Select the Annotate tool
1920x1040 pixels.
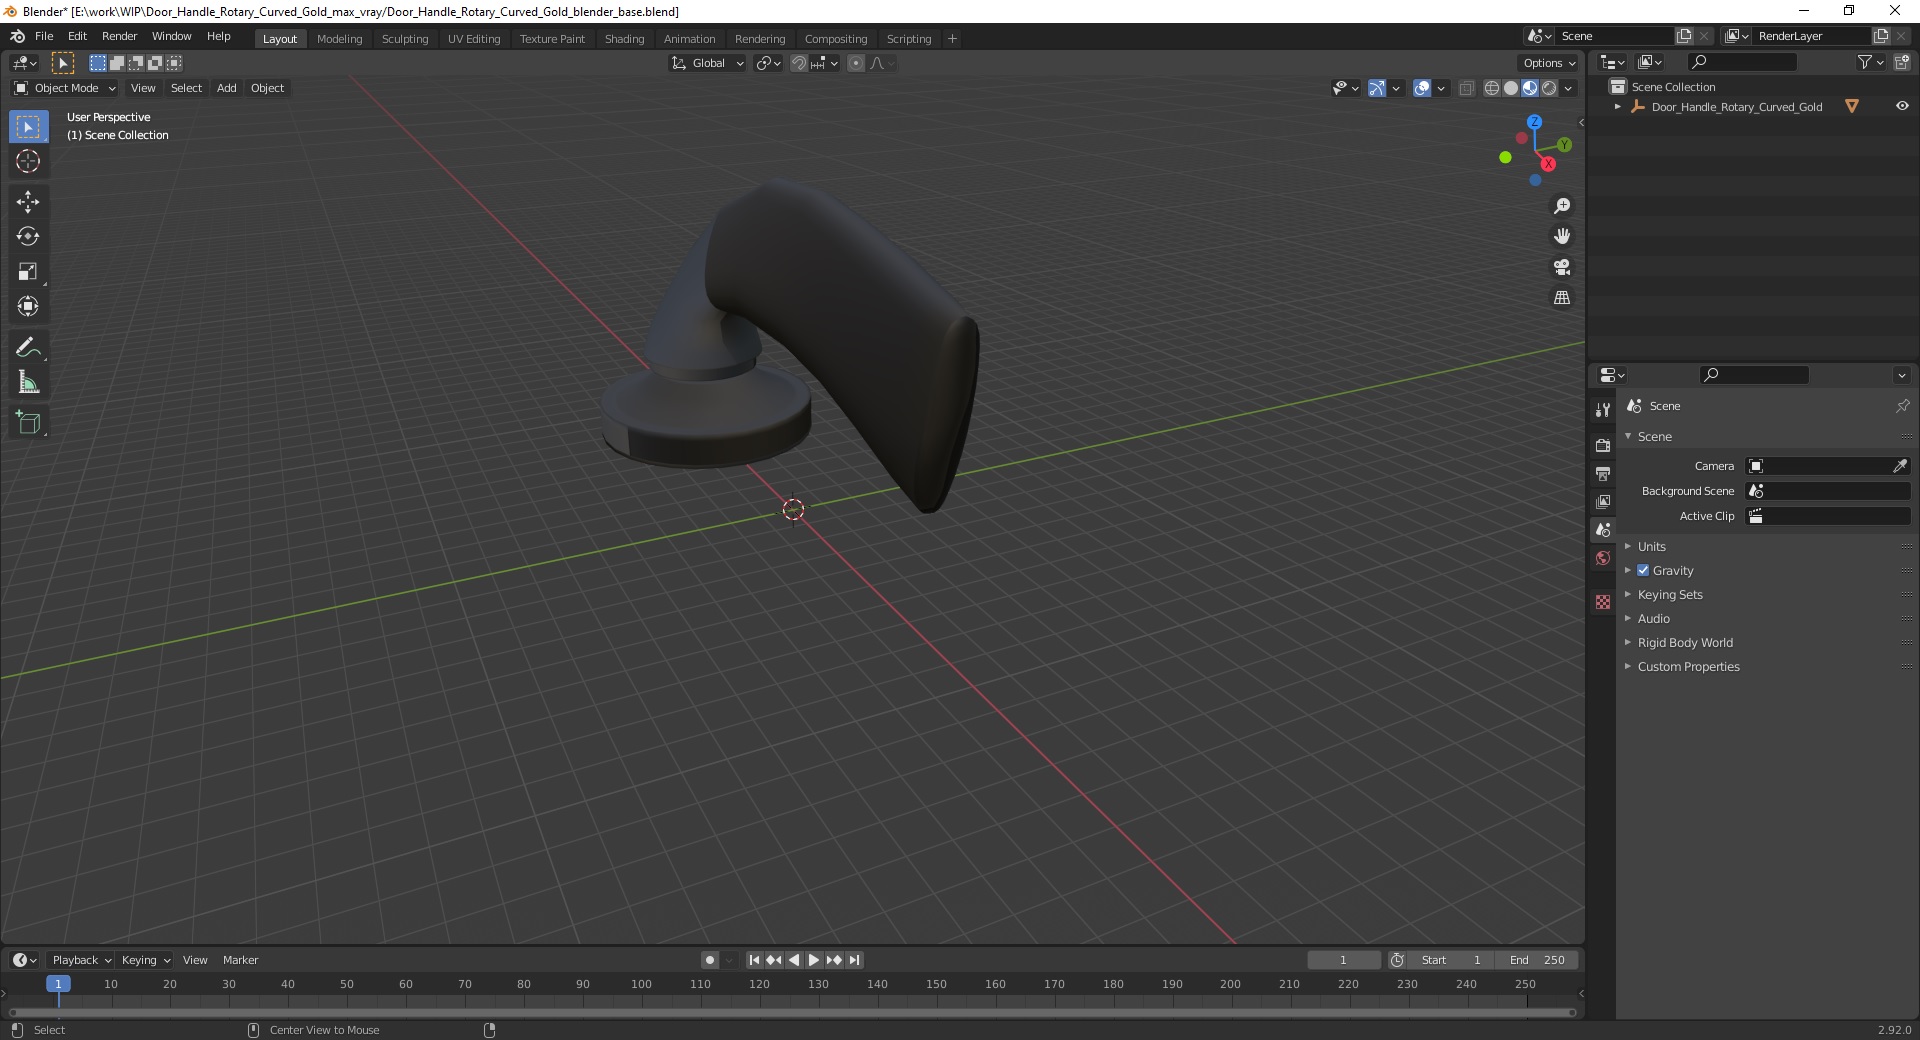click(x=28, y=348)
